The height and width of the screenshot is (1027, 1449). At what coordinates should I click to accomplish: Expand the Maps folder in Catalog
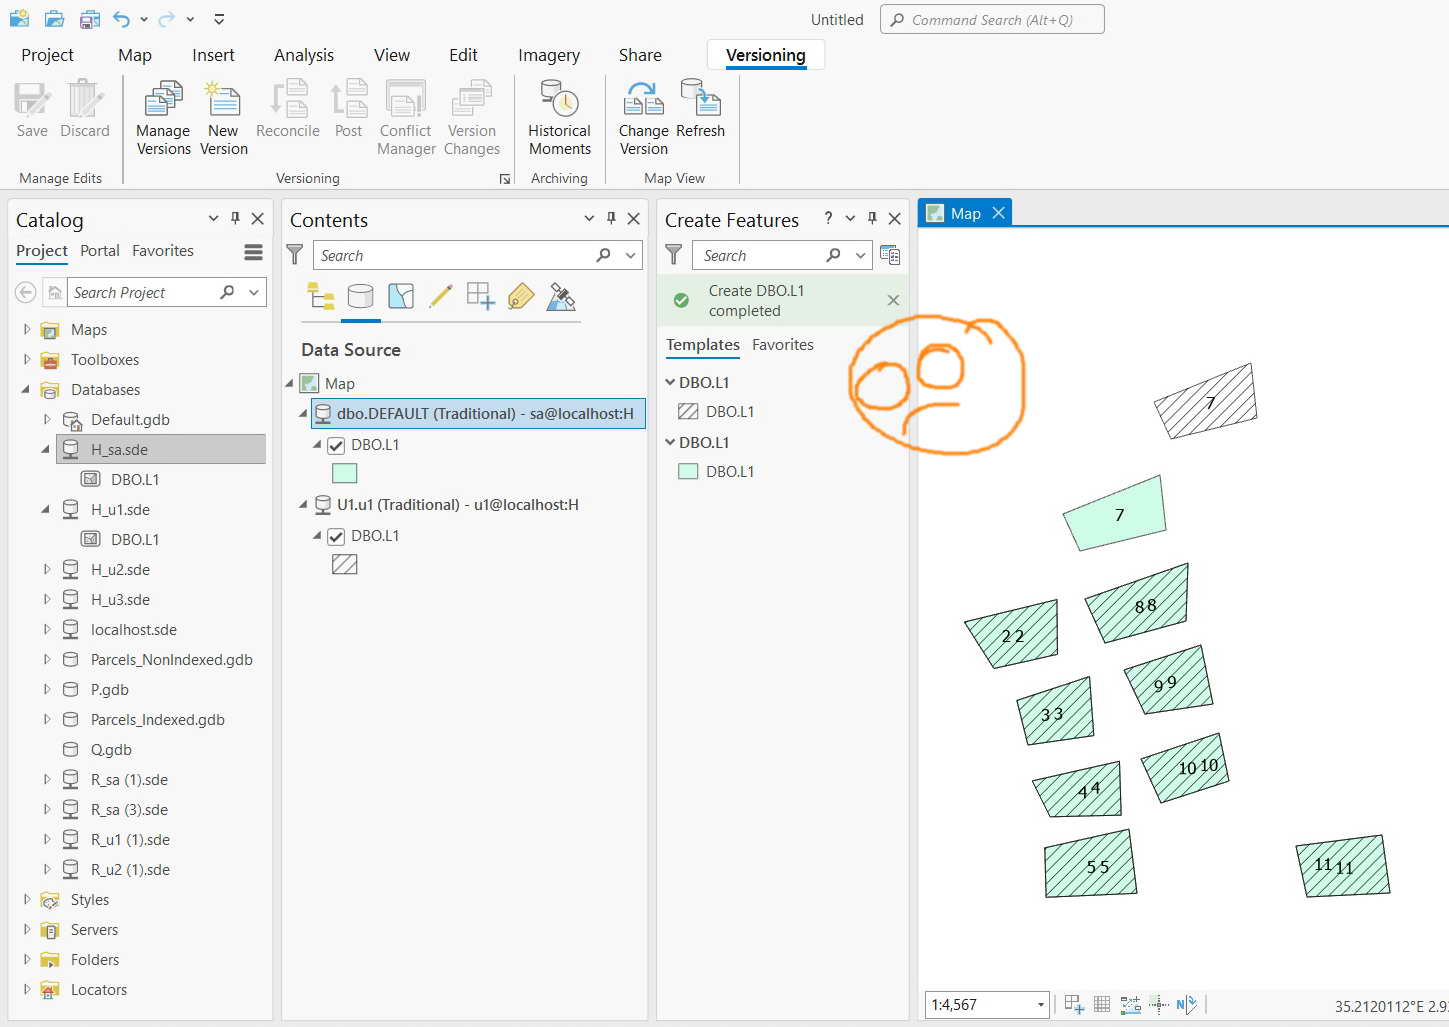(x=27, y=329)
